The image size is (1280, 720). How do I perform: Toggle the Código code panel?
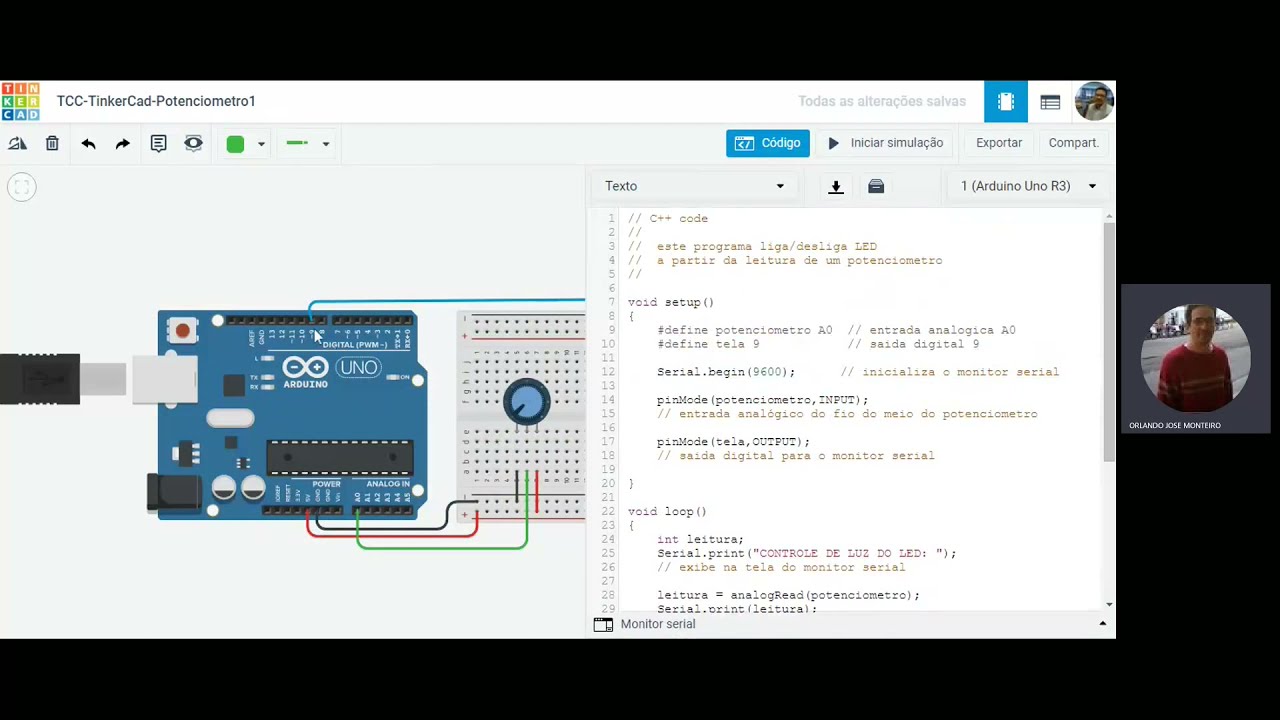pyautogui.click(x=768, y=143)
